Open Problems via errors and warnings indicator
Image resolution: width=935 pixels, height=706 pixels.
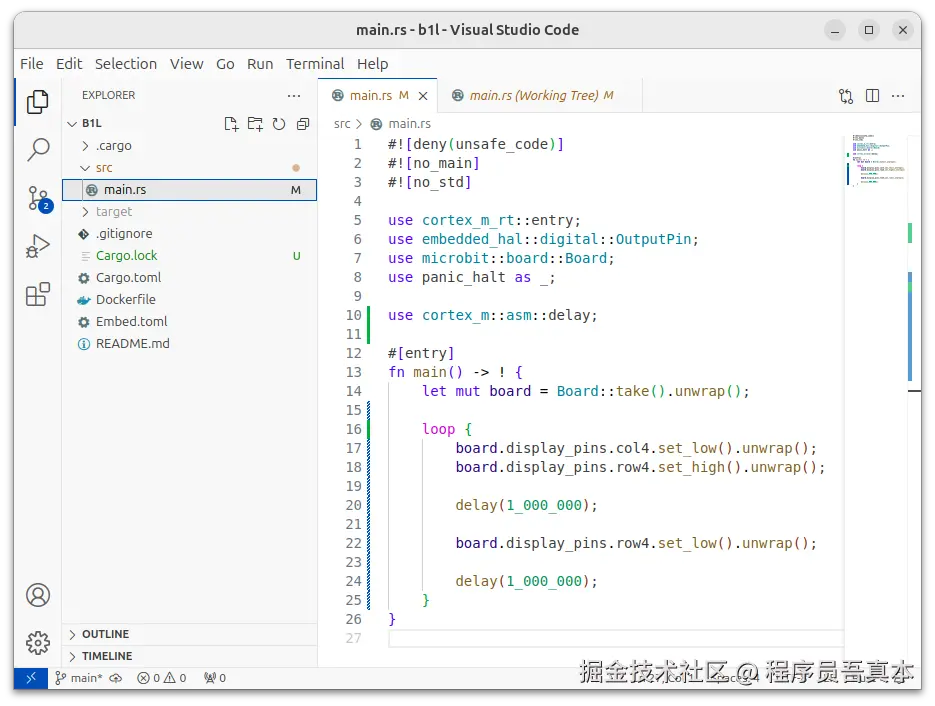tap(162, 678)
